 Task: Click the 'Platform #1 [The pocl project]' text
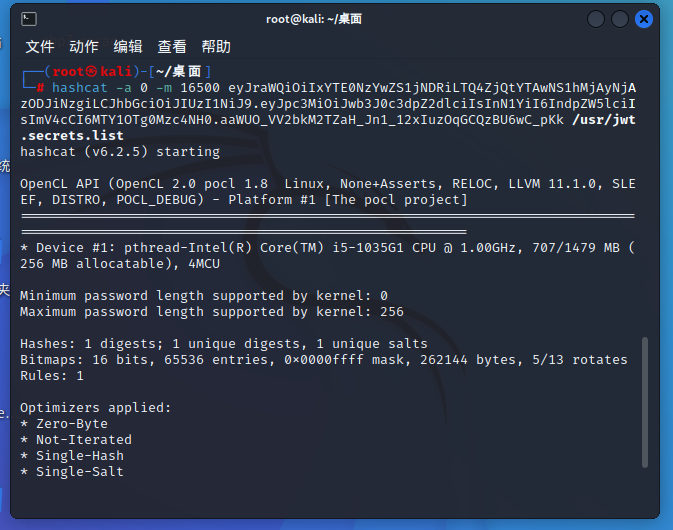[x=348, y=200]
